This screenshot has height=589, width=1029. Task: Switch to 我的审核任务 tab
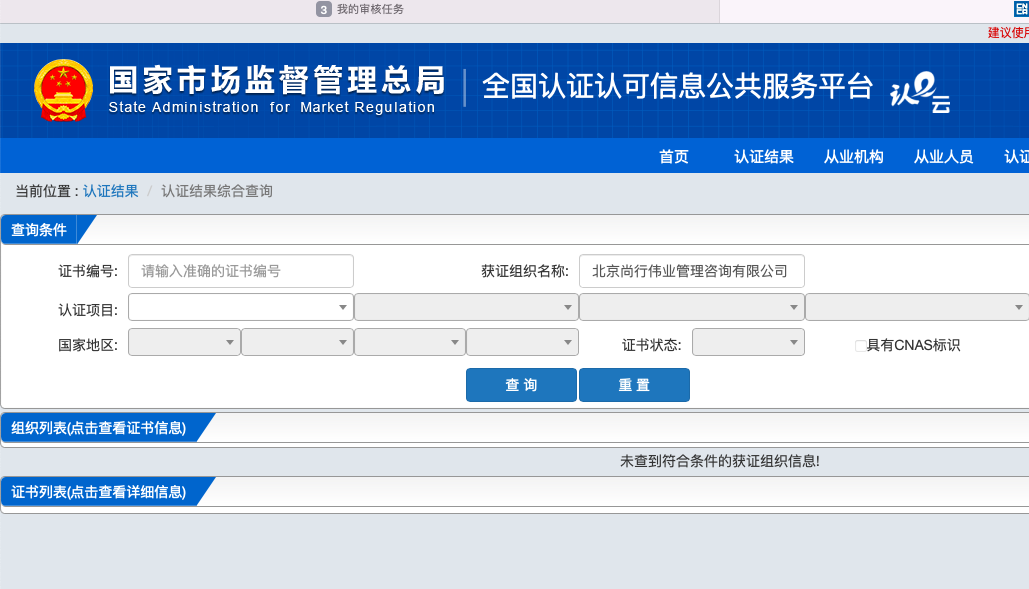[360, 9]
